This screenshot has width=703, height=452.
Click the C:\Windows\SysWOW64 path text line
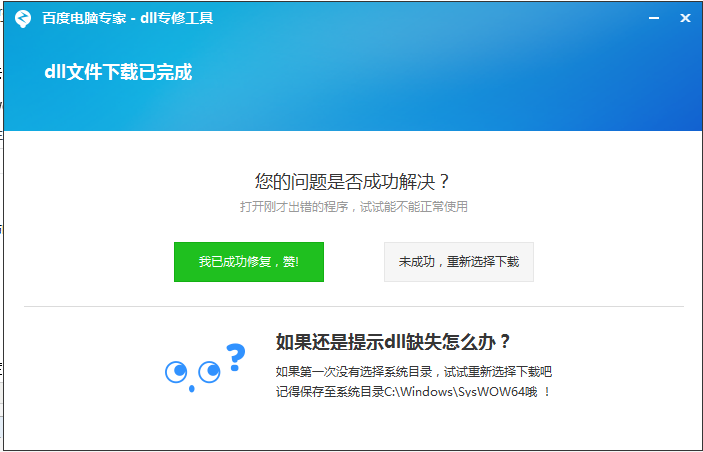413,391
